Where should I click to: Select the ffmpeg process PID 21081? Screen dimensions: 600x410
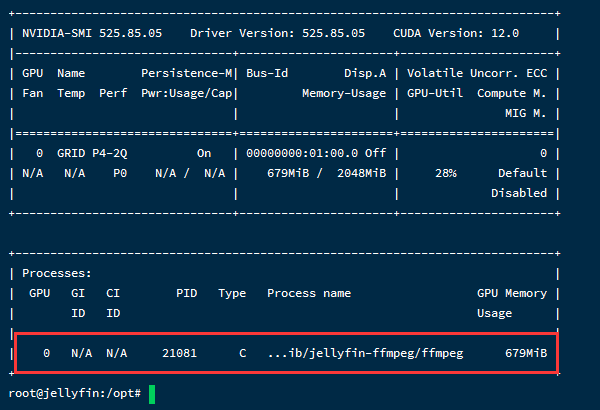pyautogui.click(x=179, y=353)
